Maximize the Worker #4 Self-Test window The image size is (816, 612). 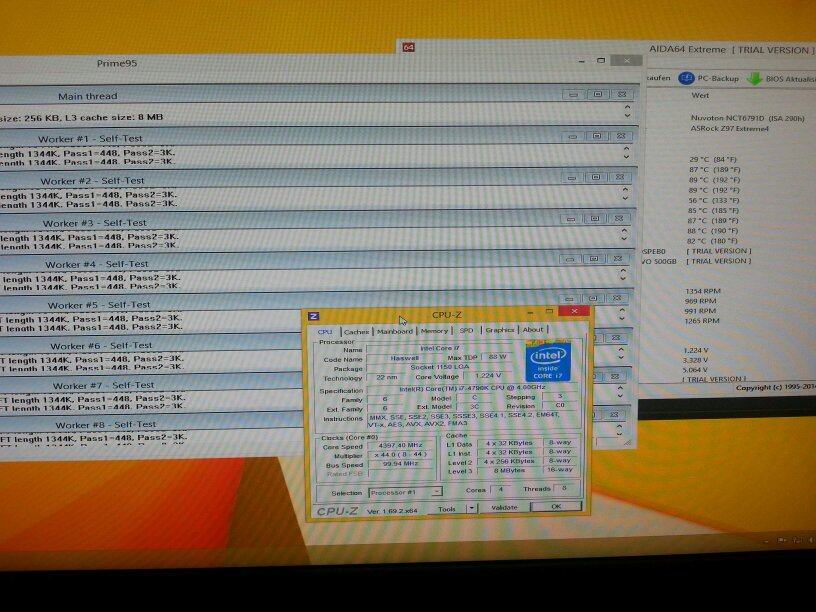click(593, 258)
